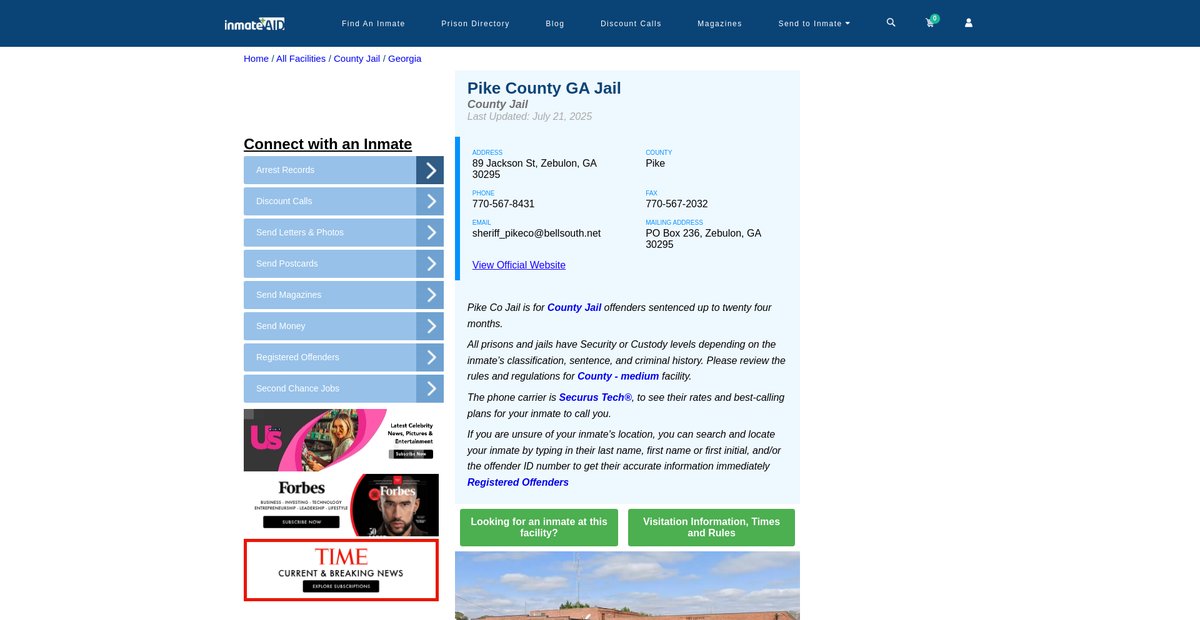Viewport: 1200px width, 620px height.
Task: Click the Connect with an Inmate heading
Action: (328, 144)
